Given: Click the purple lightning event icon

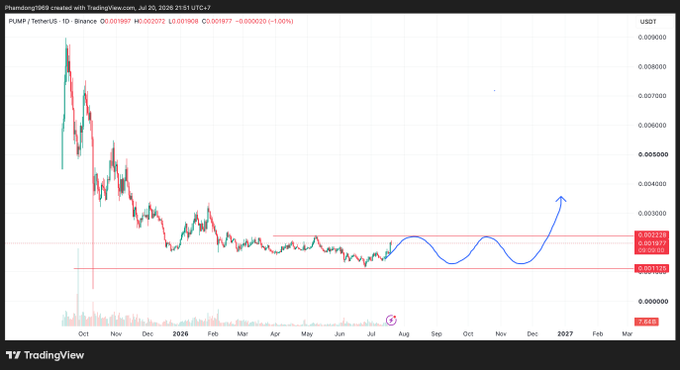Looking at the screenshot, I should tap(391, 320).
